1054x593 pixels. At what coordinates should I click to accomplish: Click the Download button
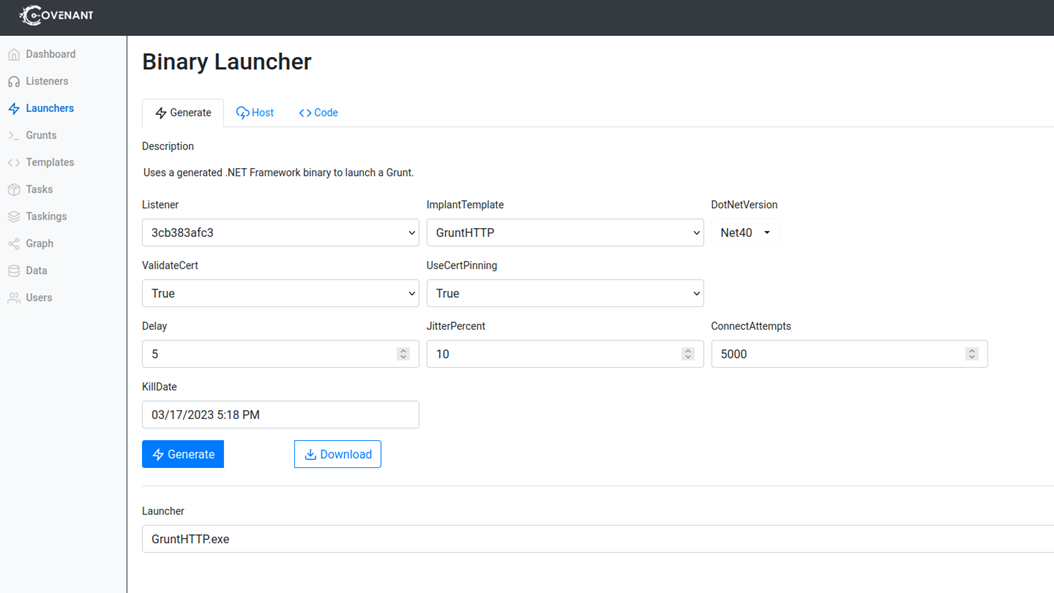337,453
